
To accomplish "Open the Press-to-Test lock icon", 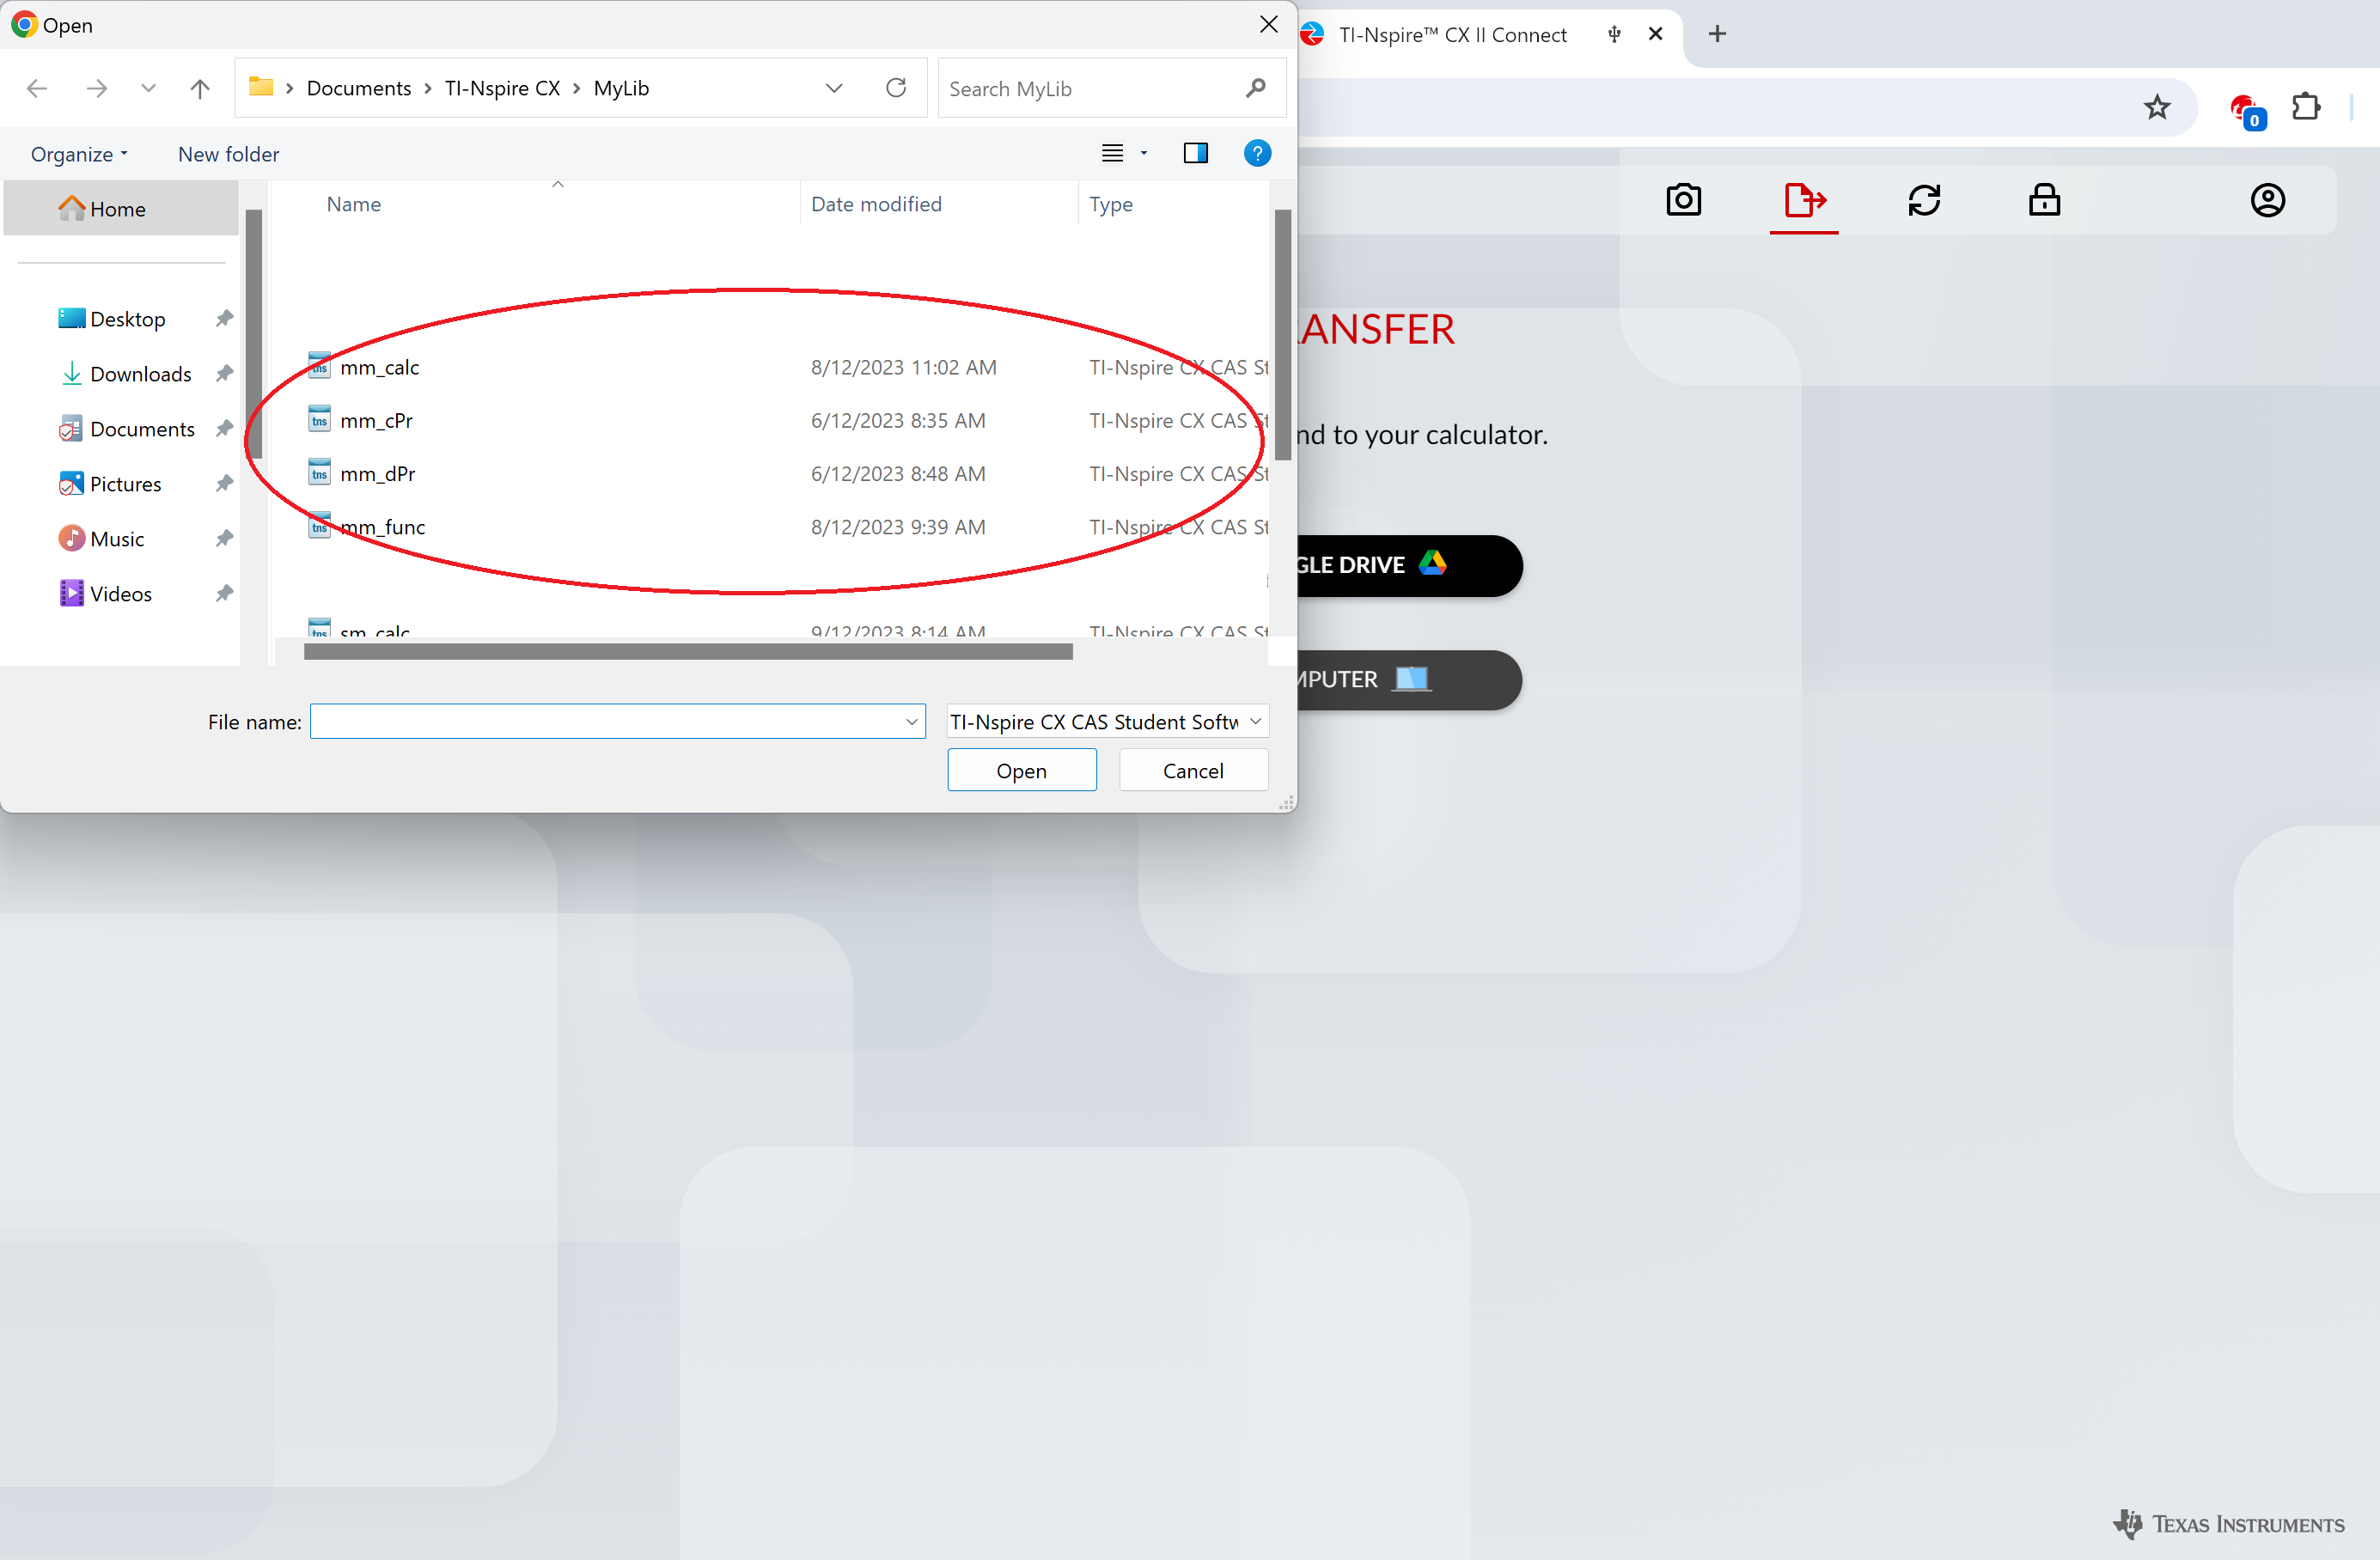I will tap(2045, 200).
